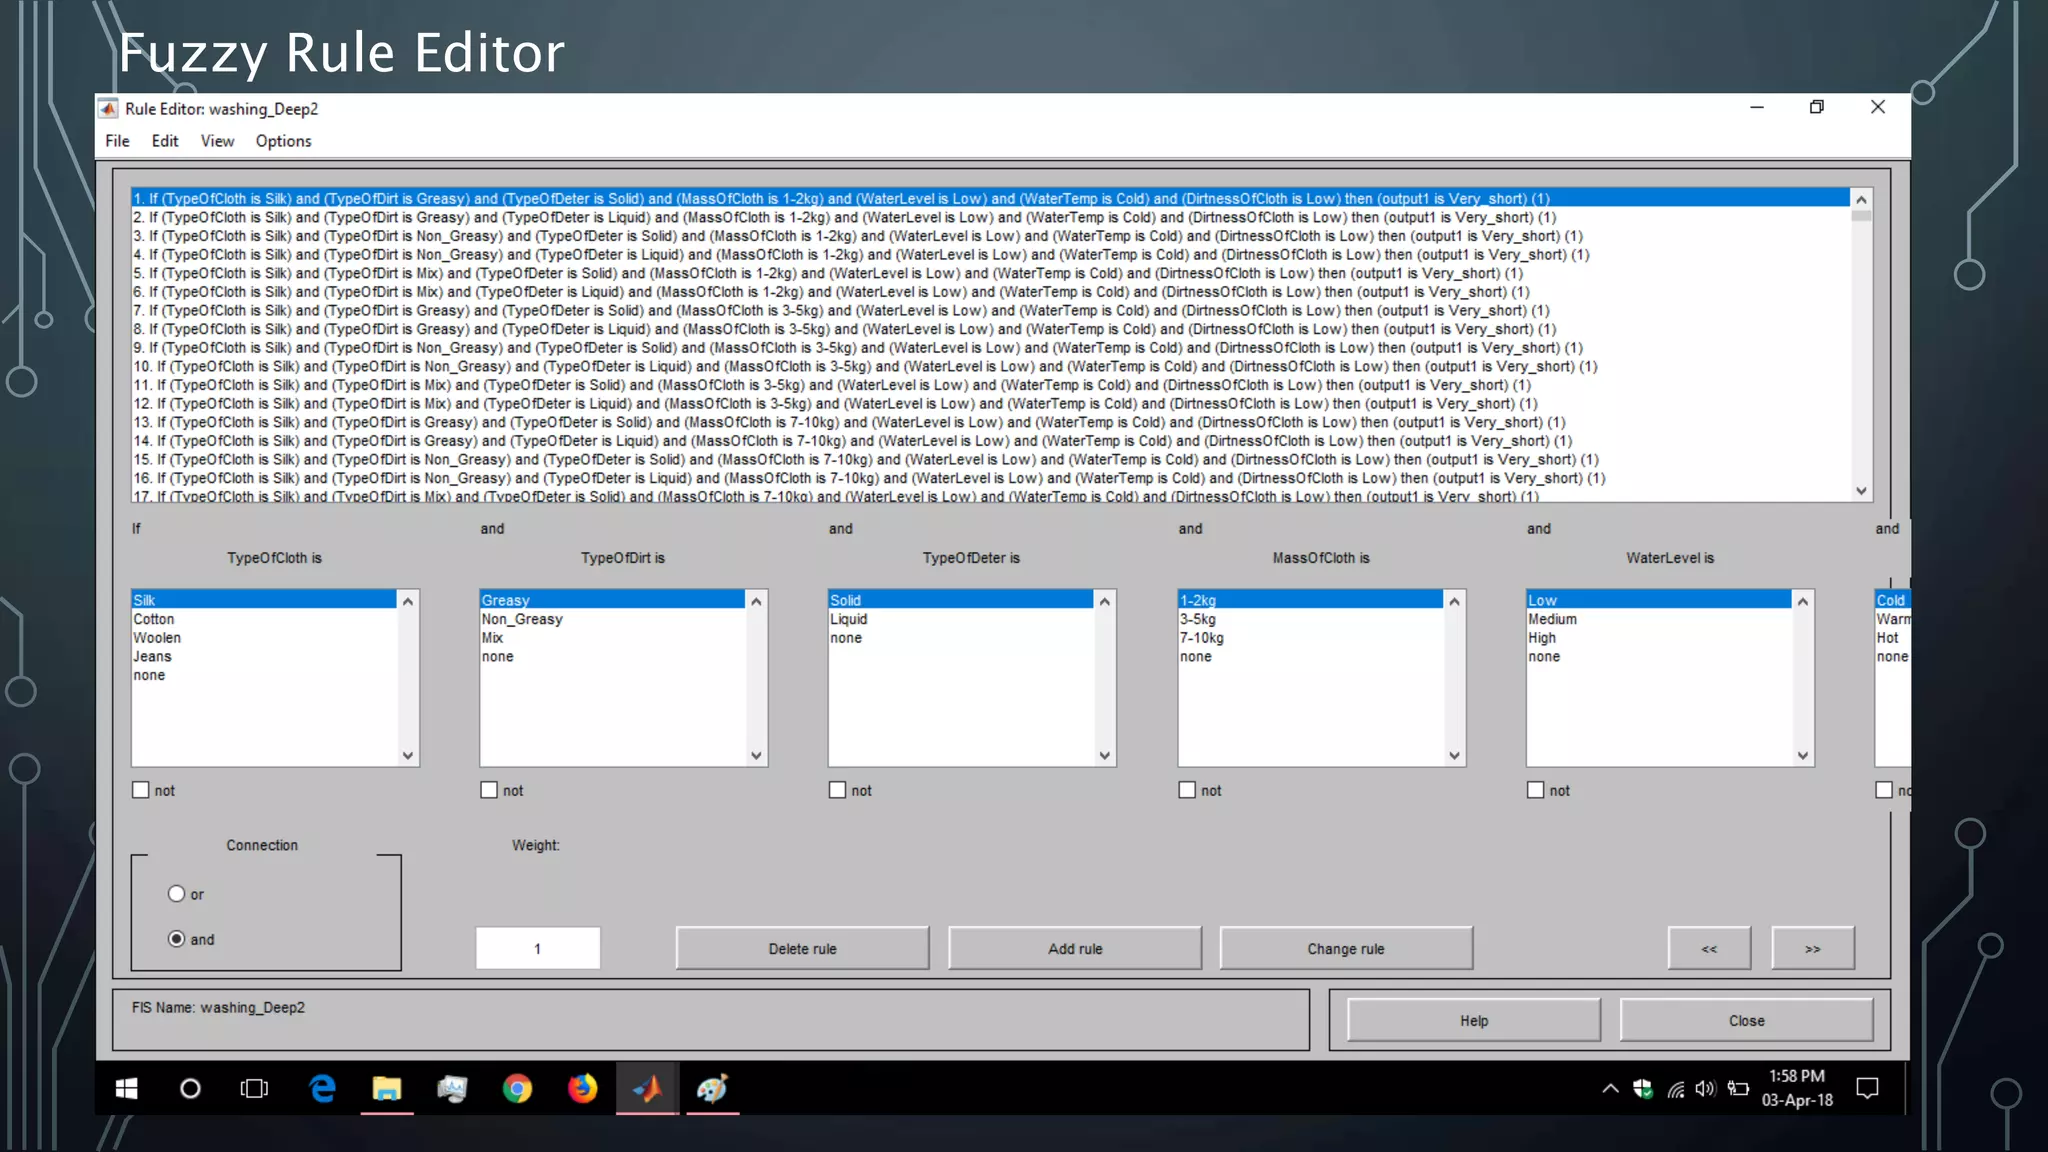The height and width of the screenshot is (1152, 2048).
Task: Select Woolen in TypeOfCloth list
Action: click(x=264, y=638)
